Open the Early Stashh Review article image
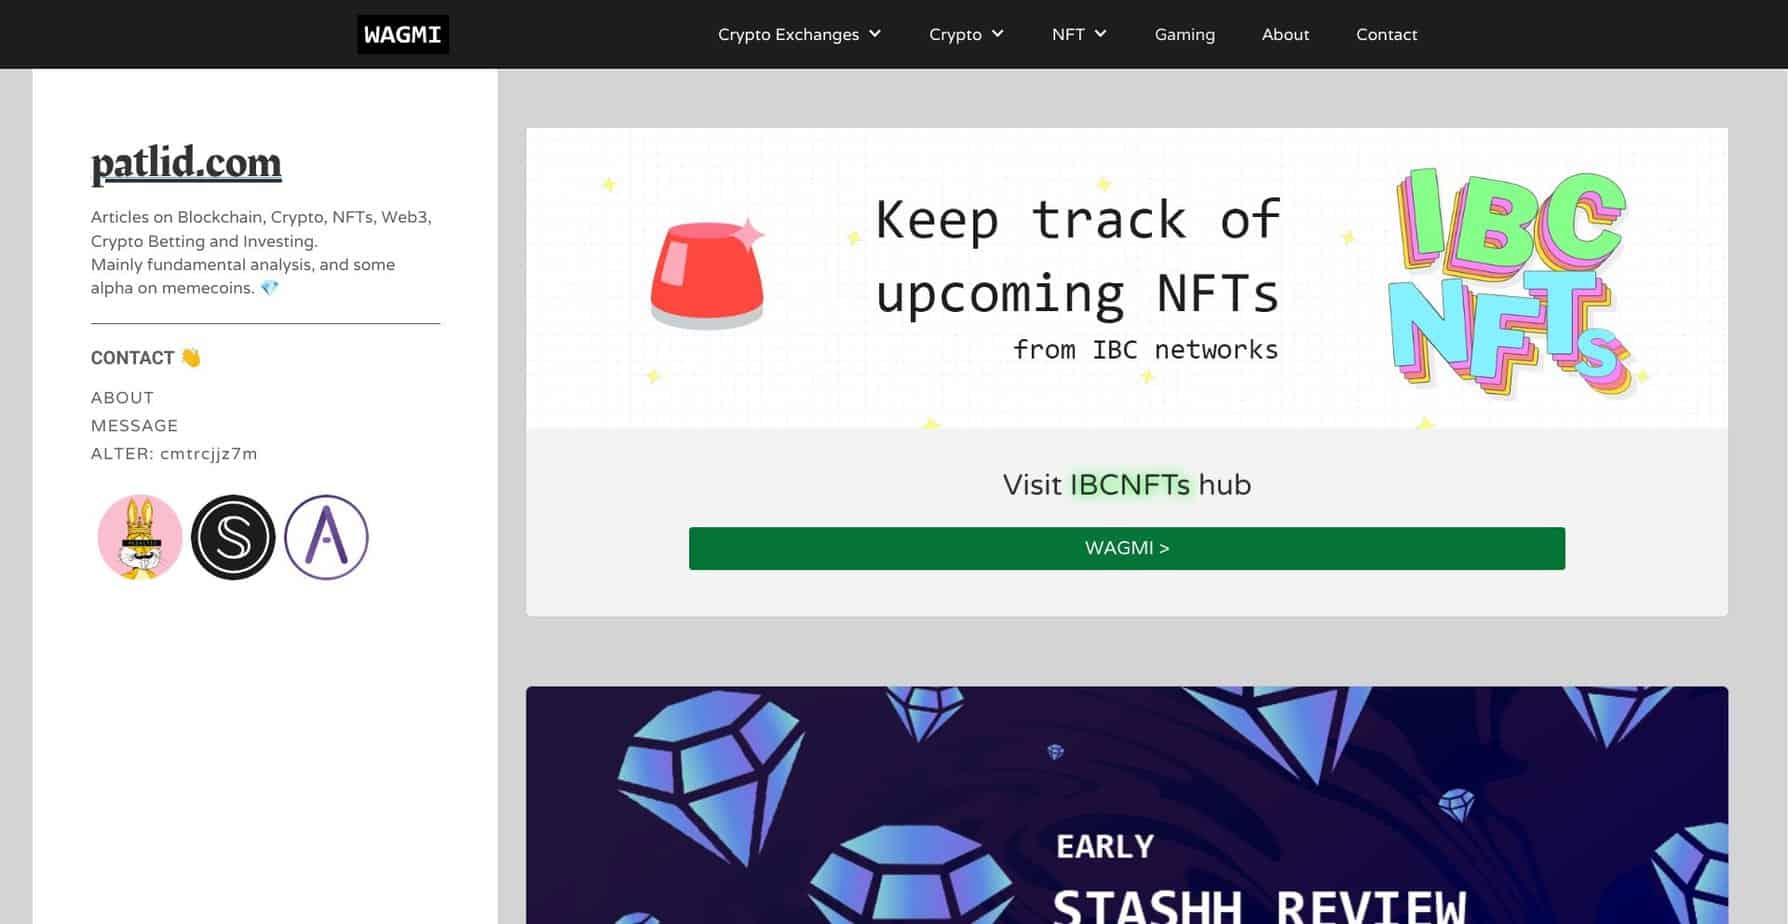 [x=1127, y=805]
